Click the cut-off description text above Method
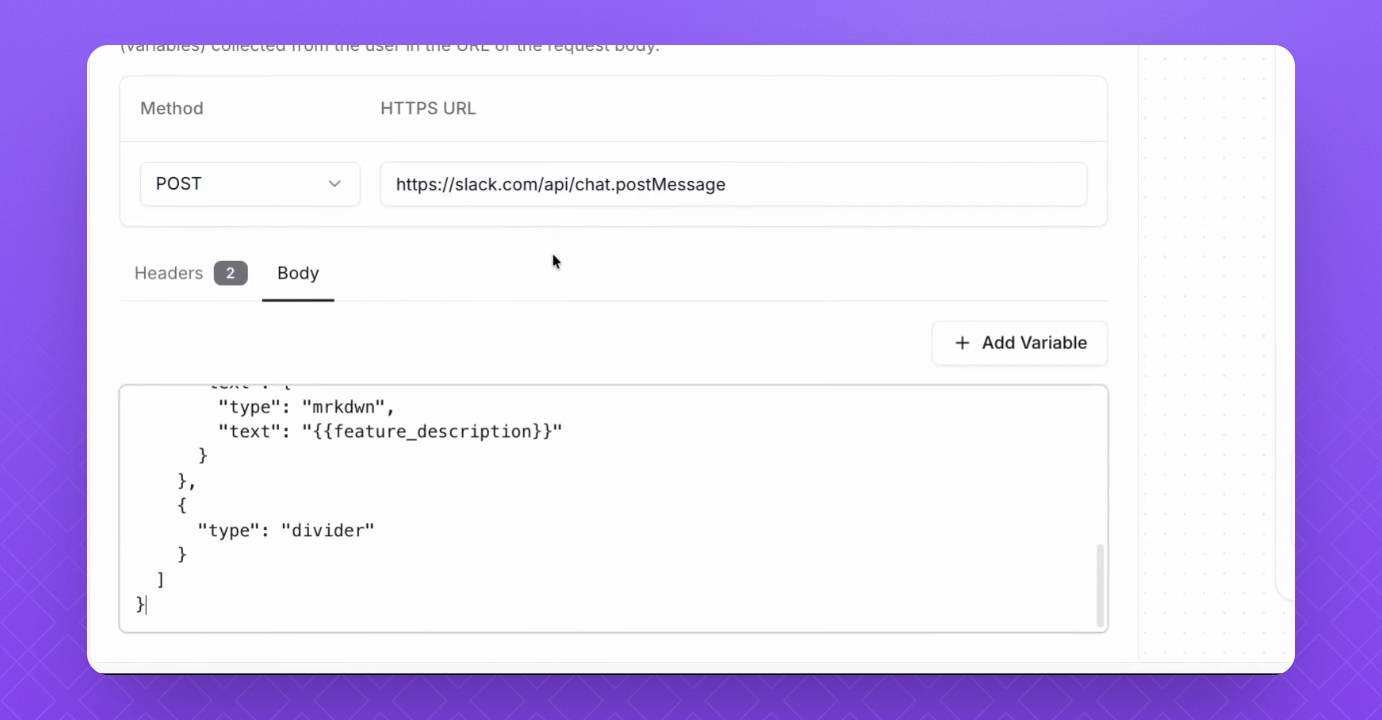Screen dimensions: 1382x720 390,49
